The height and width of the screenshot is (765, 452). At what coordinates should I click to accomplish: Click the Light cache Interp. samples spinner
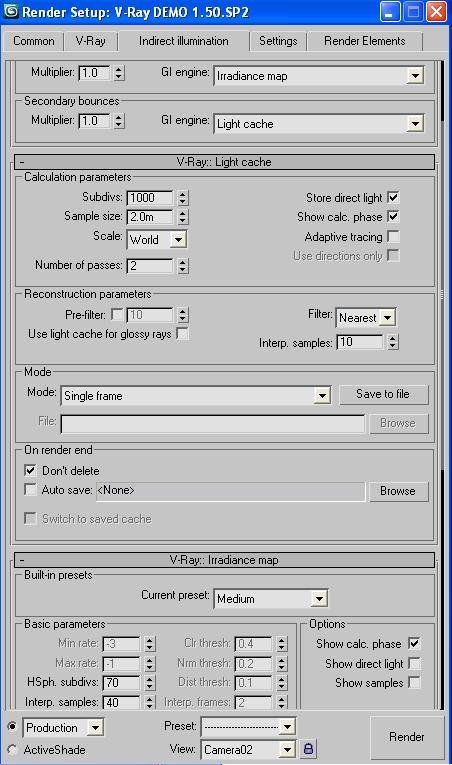(x=393, y=342)
